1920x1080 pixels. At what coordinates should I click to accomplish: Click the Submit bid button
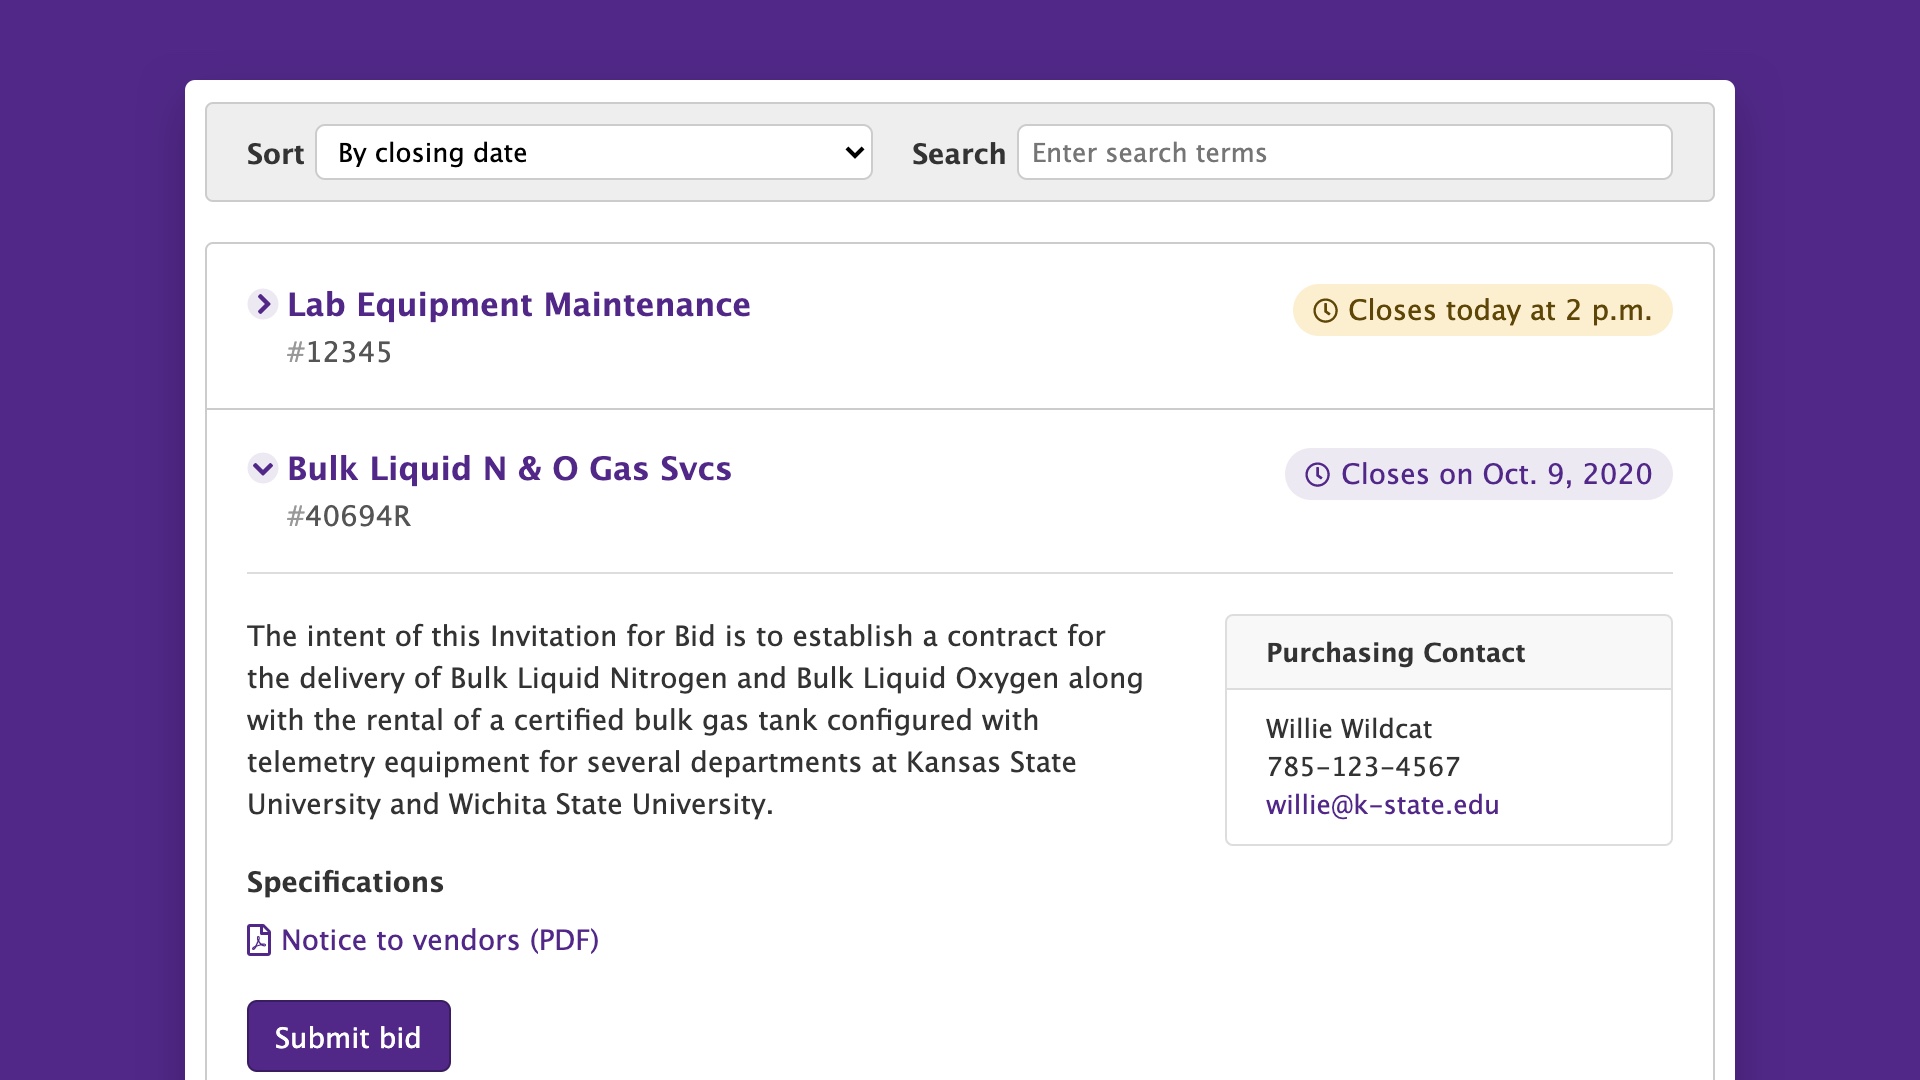coord(348,1036)
